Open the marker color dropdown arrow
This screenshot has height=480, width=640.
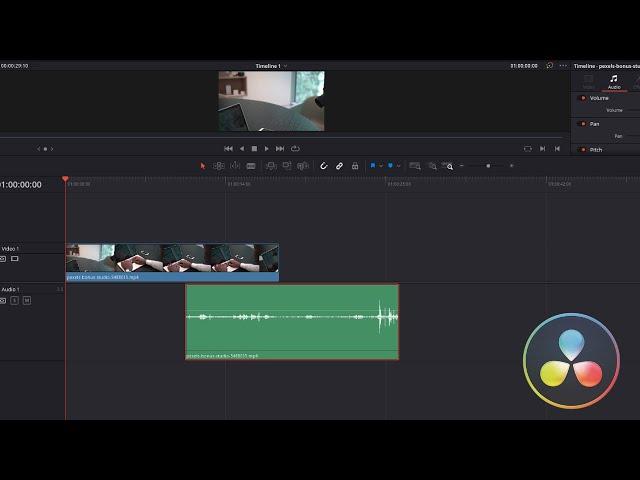click(398, 166)
